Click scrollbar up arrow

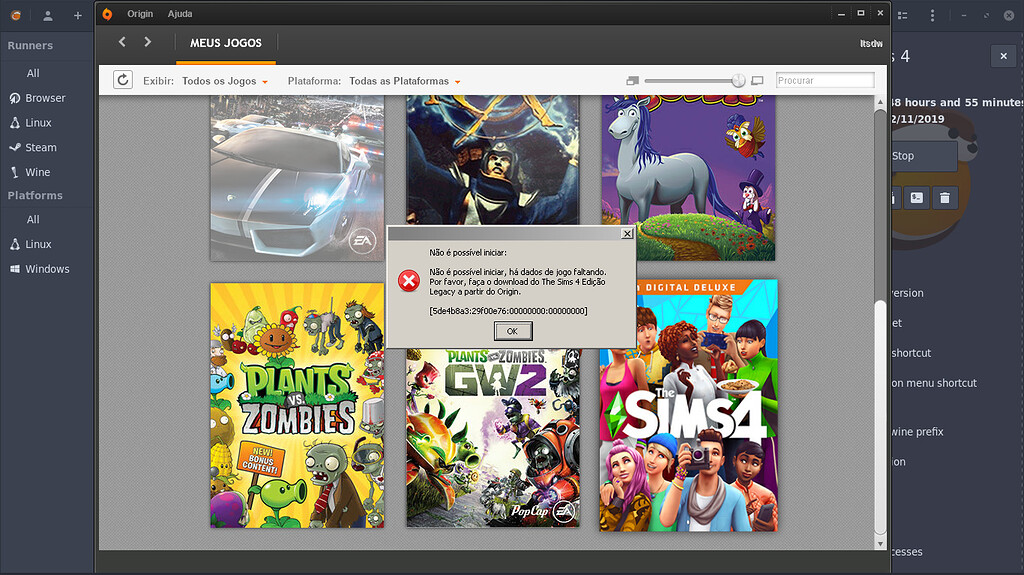tap(880, 102)
